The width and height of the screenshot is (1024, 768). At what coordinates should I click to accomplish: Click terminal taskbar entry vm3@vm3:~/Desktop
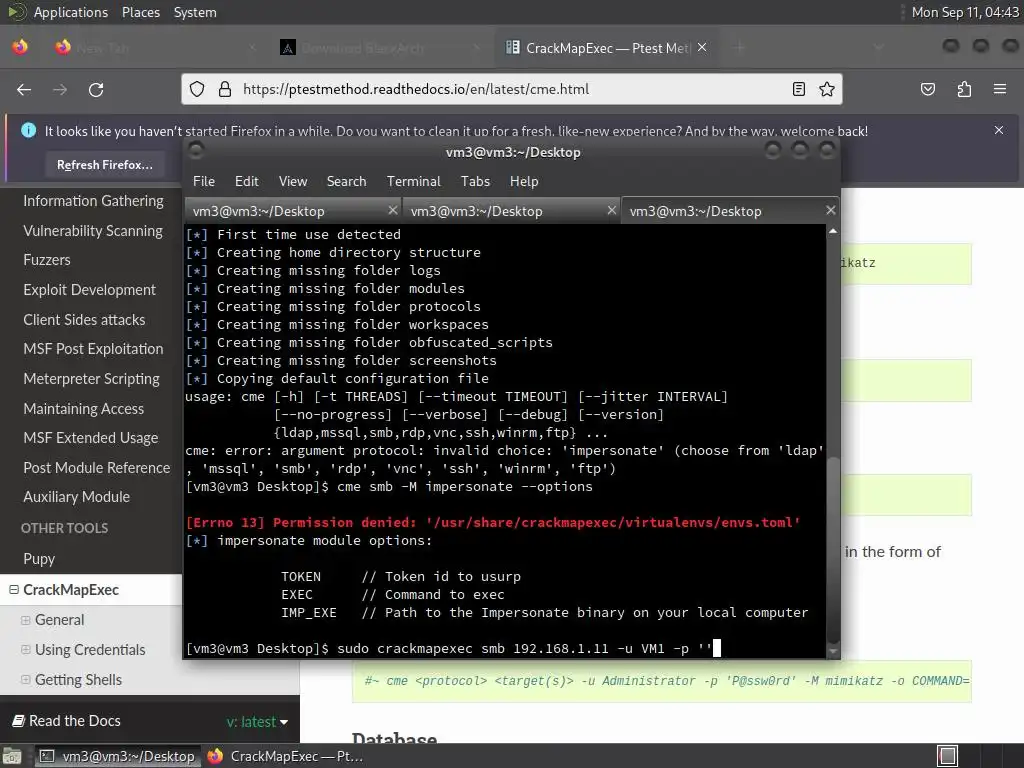117,756
